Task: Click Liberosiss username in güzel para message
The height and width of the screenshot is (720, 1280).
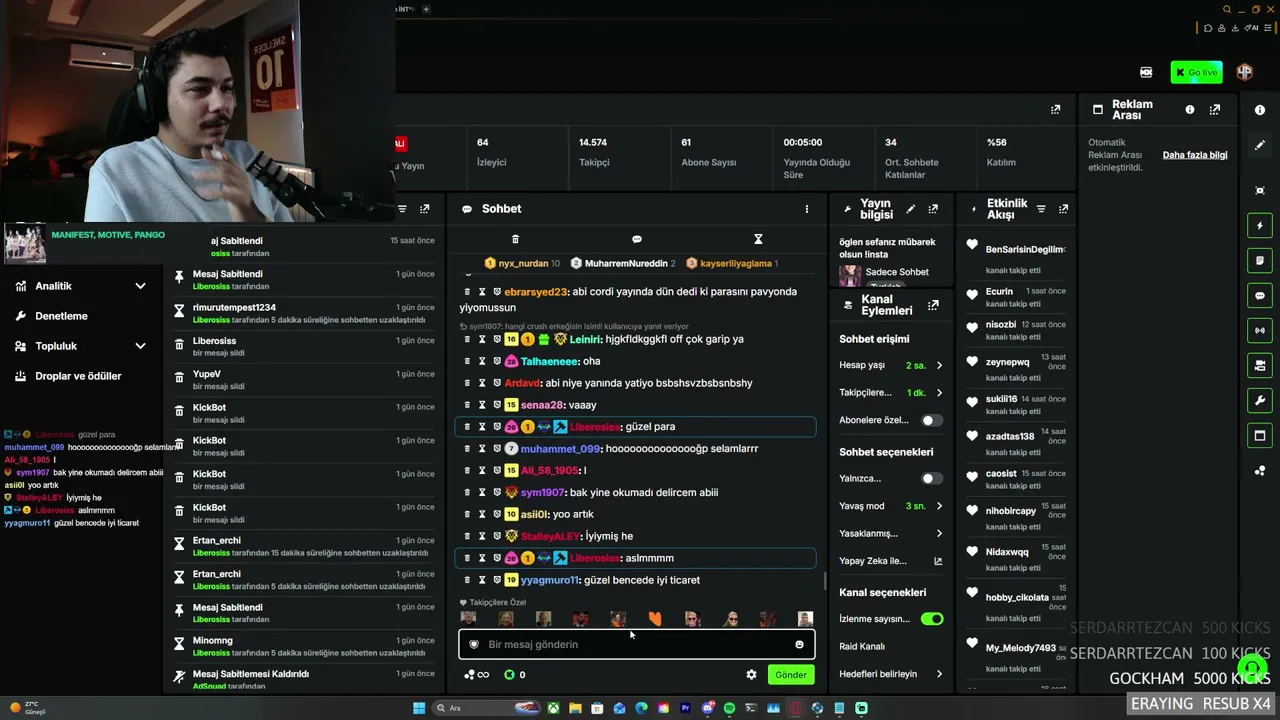Action: tap(594, 427)
